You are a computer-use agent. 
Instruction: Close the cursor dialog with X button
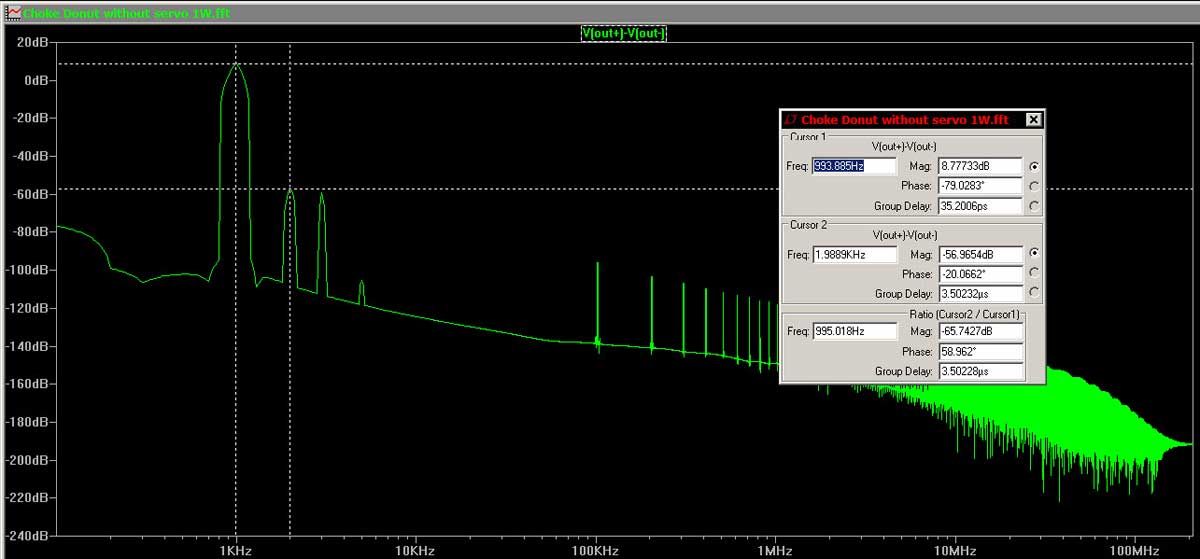tap(1034, 120)
